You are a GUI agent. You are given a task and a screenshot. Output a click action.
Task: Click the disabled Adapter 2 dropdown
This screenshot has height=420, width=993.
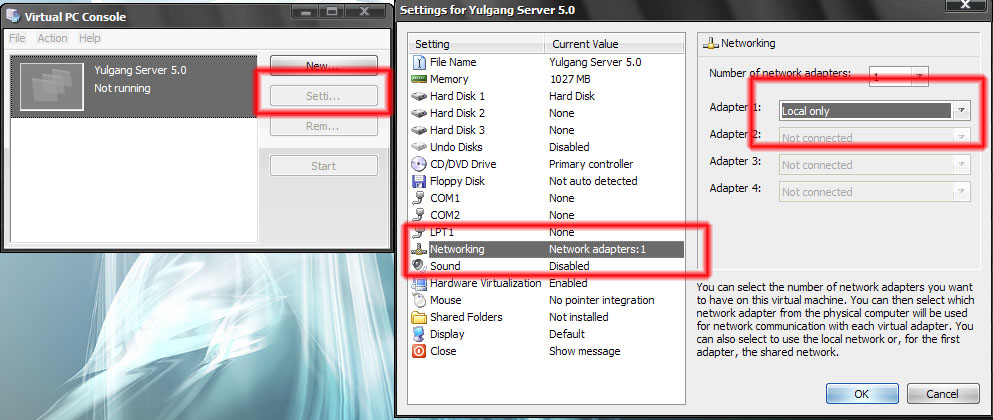click(x=875, y=138)
